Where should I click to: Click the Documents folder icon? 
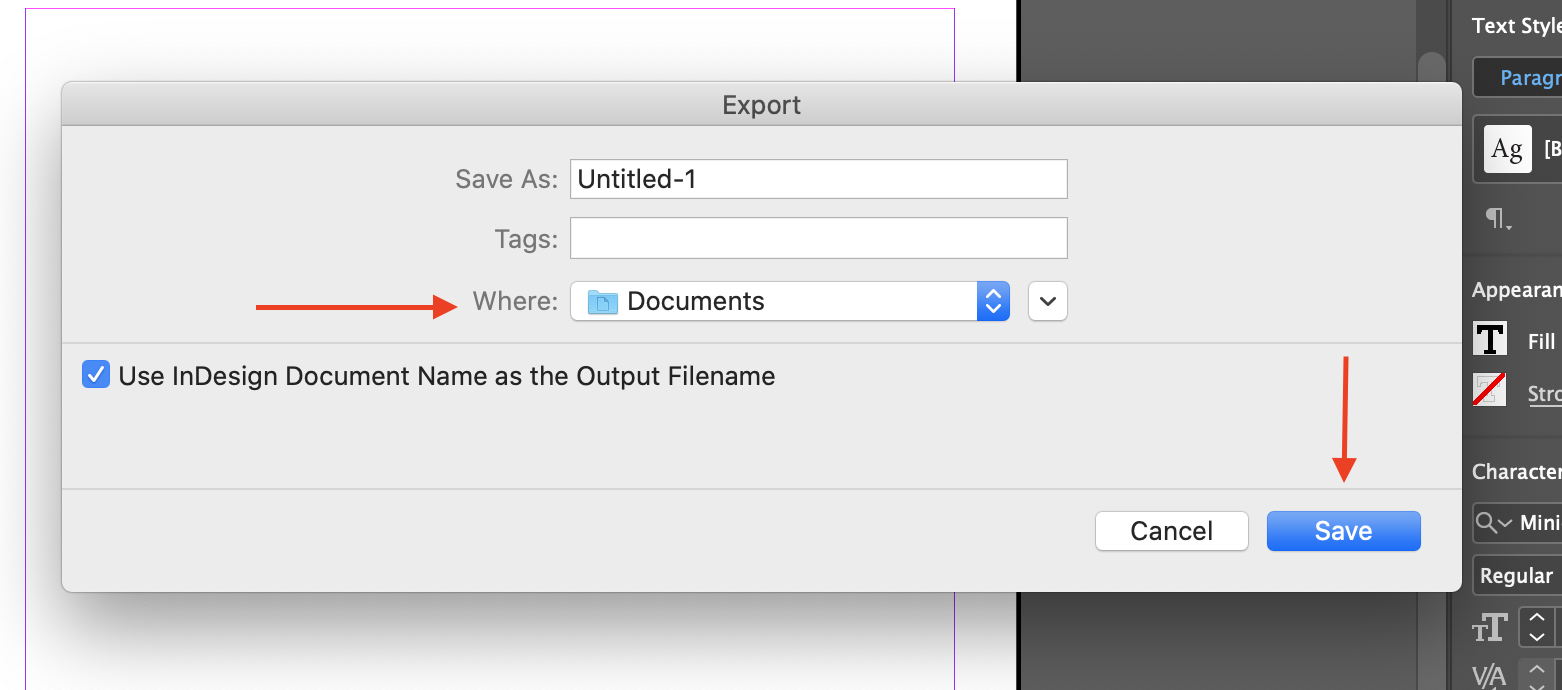(x=603, y=301)
